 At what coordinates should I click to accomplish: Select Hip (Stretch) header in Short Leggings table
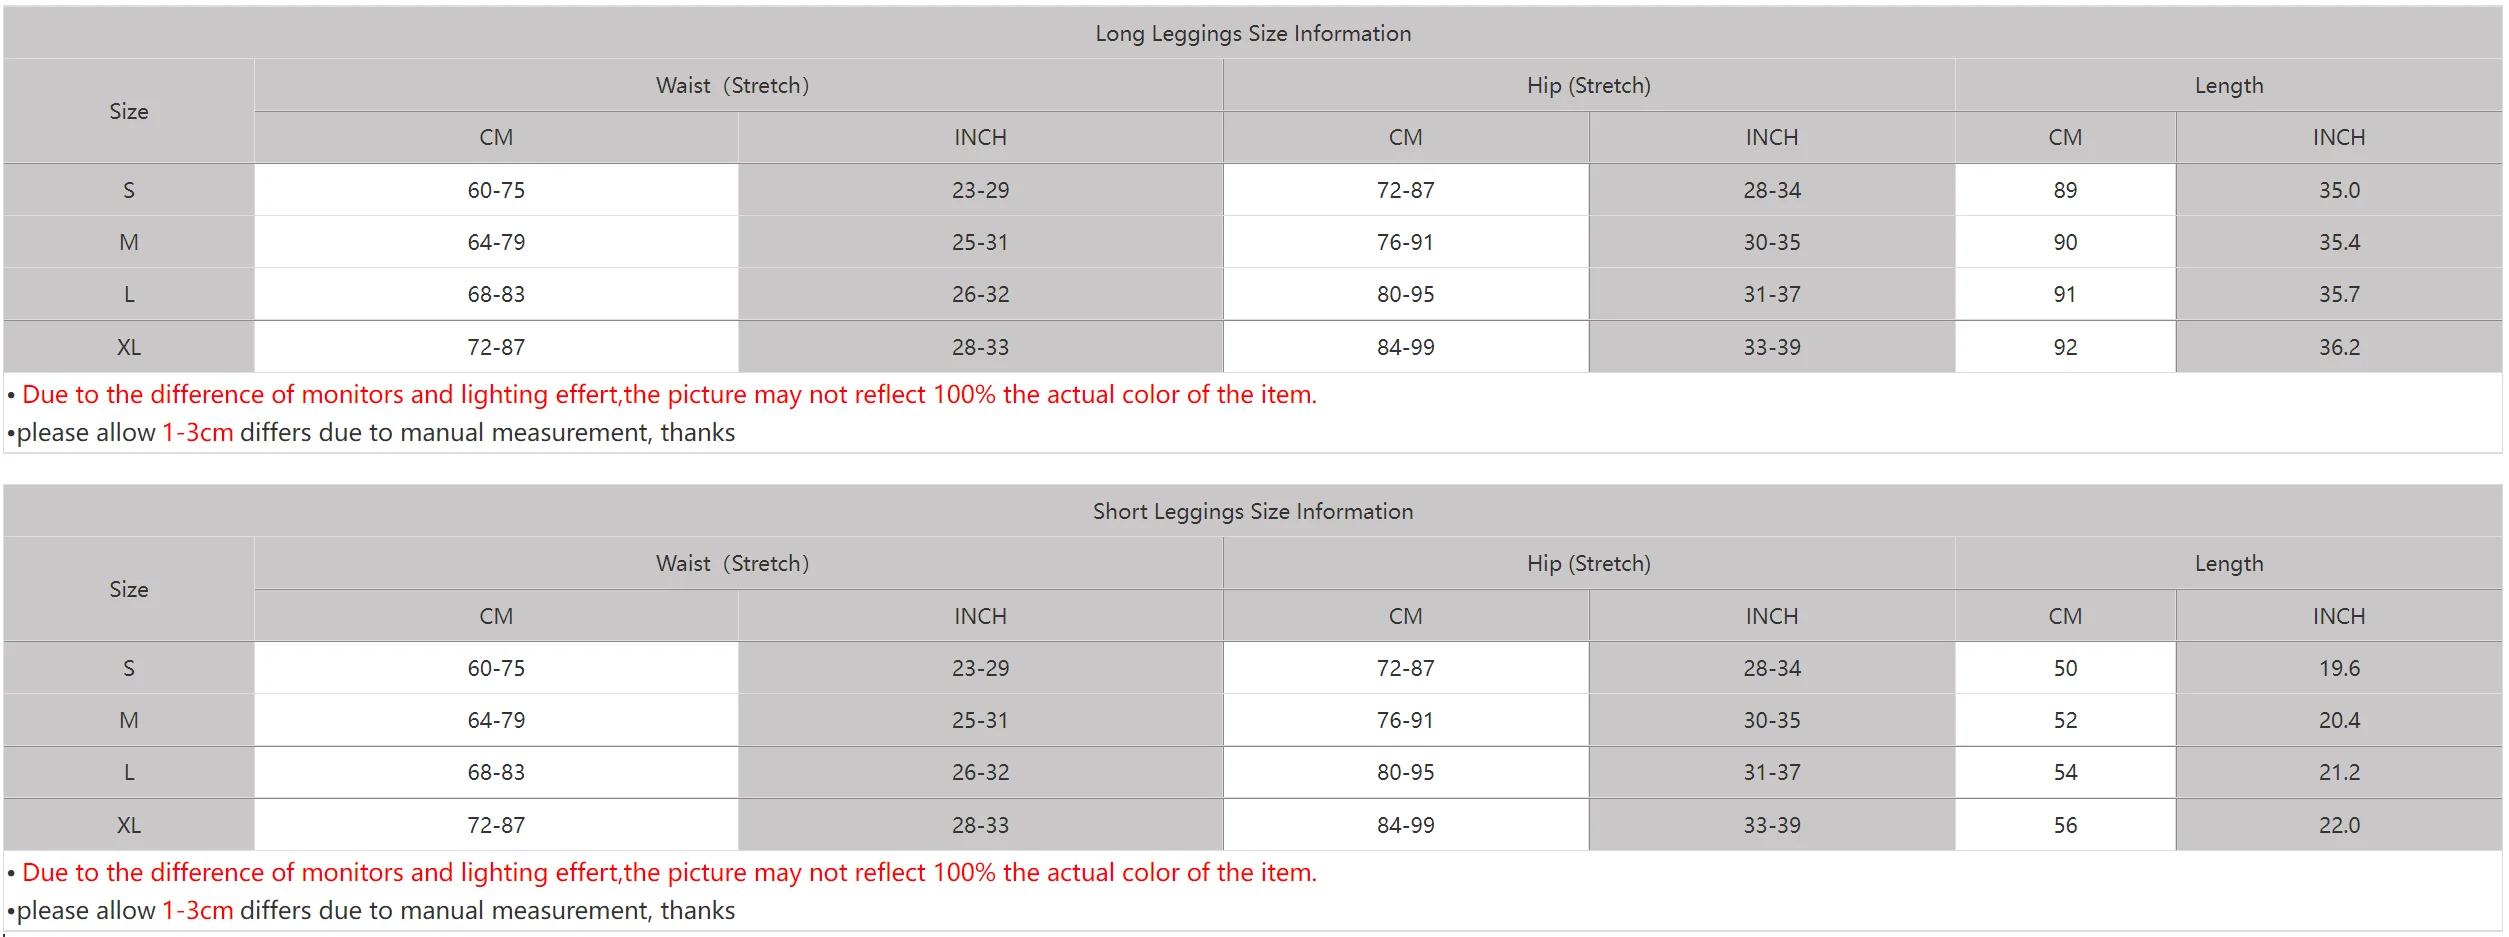[x=1588, y=563]
